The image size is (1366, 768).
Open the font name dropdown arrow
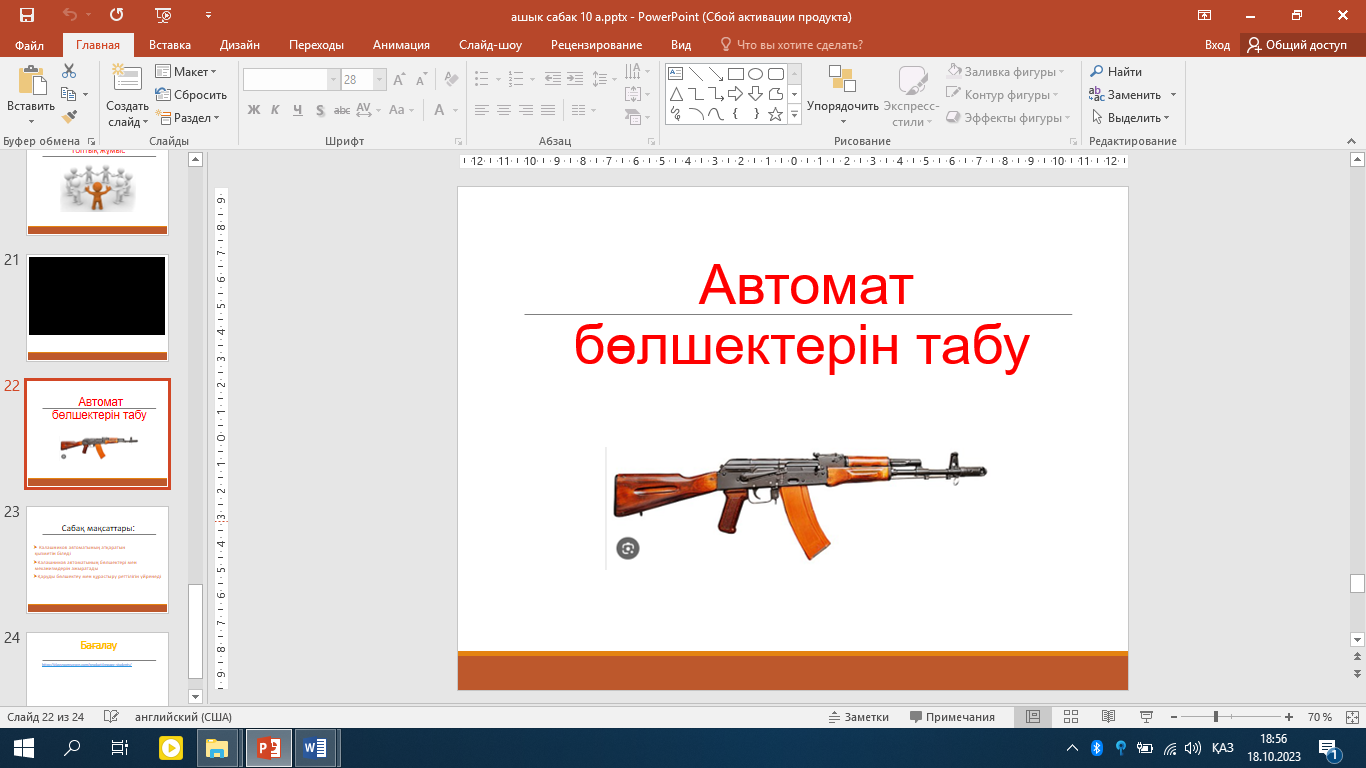pyautogui.click(x=334, y=80)
